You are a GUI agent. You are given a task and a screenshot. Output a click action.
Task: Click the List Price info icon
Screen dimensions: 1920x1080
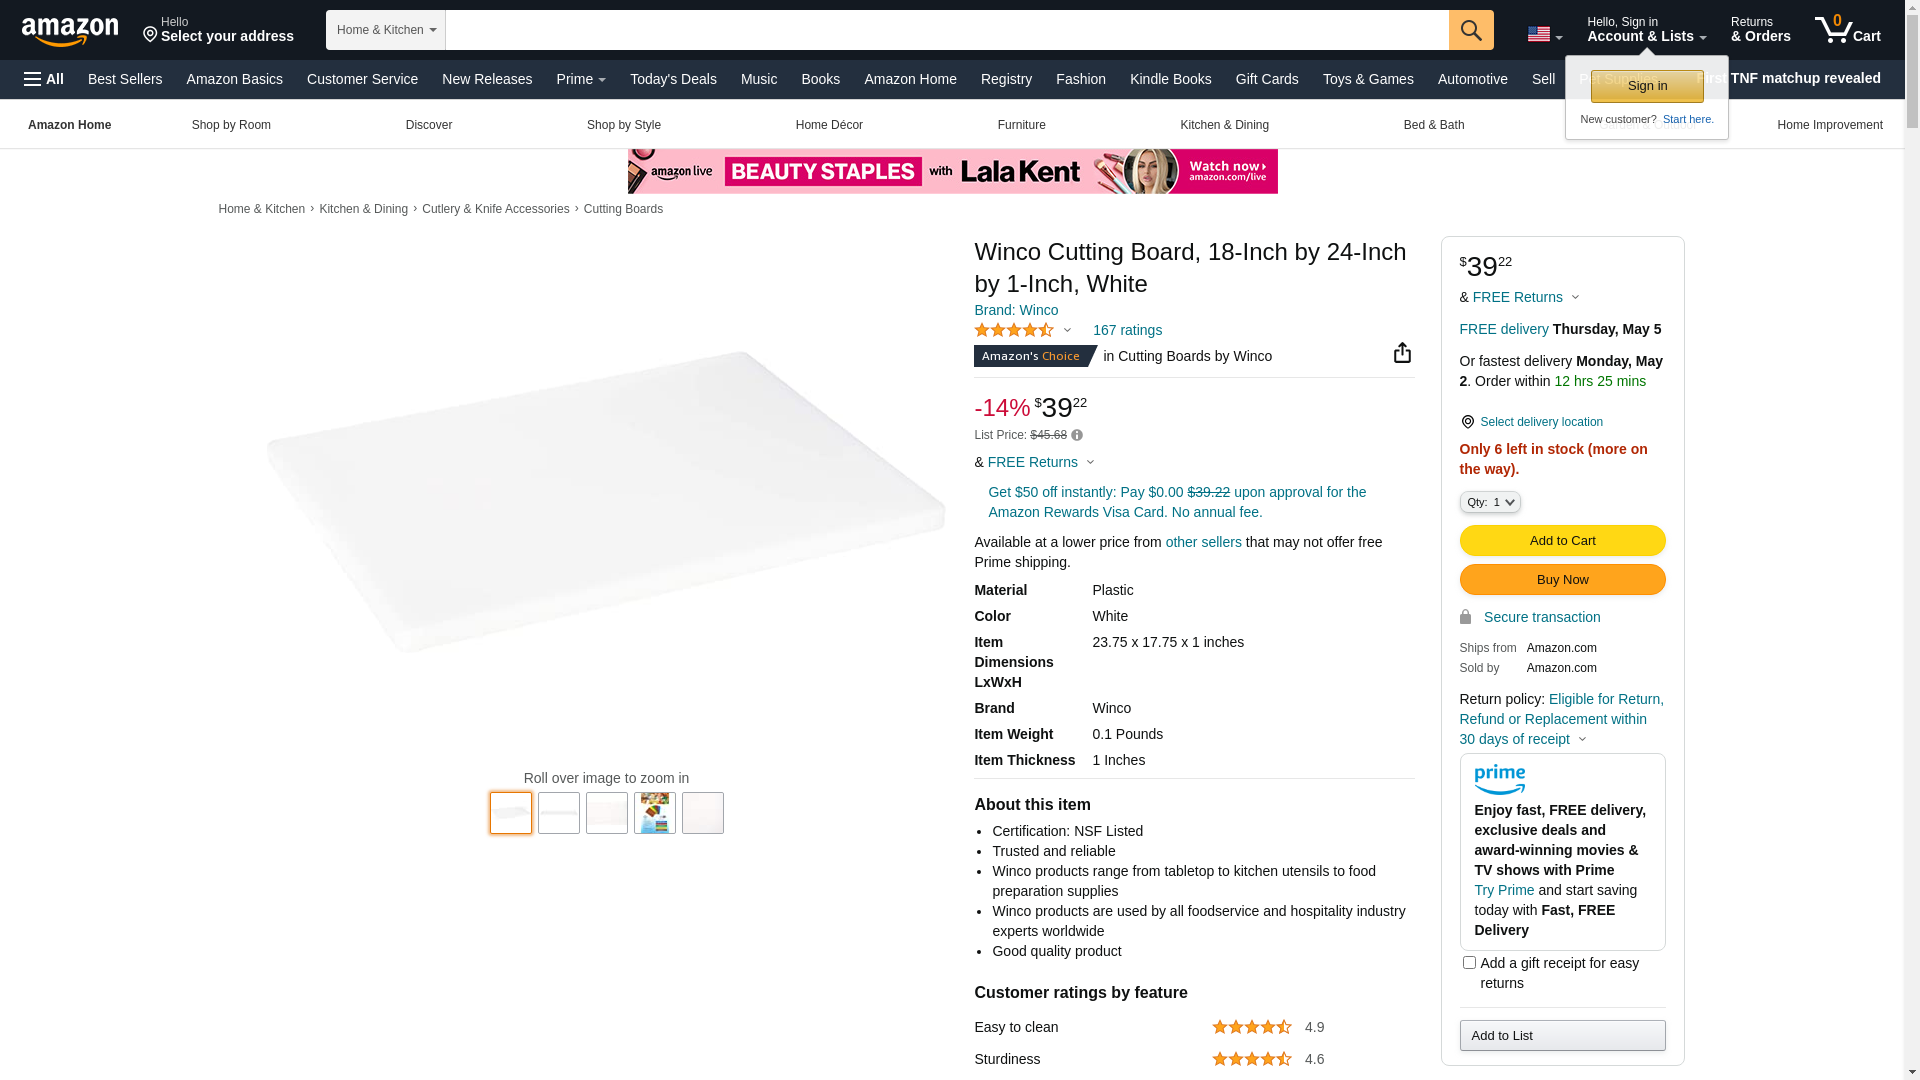(x=1077, y=435)
